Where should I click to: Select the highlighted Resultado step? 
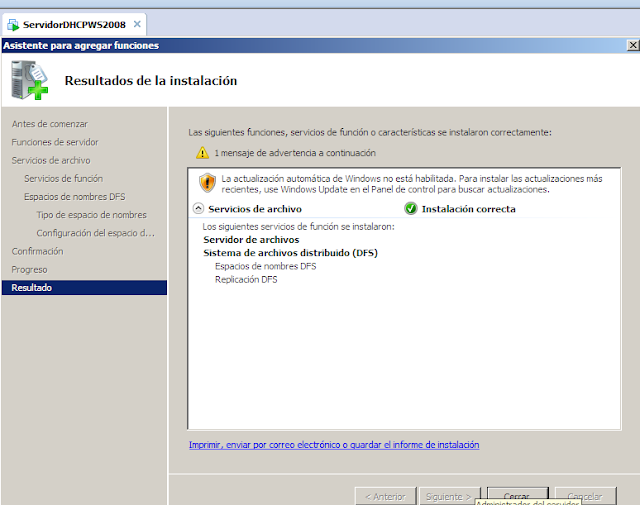84,287
